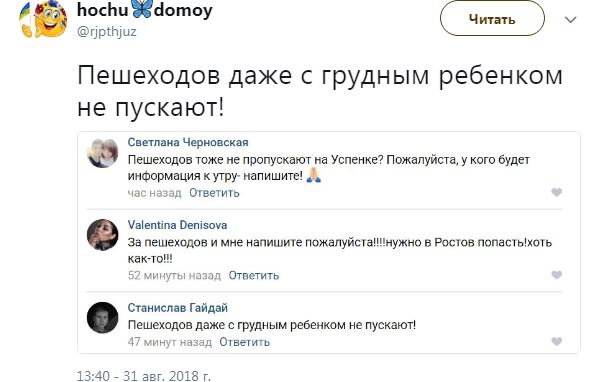596x382 pixels.
Task: Open the hochu domoy profile name
Action: point(145,10)
